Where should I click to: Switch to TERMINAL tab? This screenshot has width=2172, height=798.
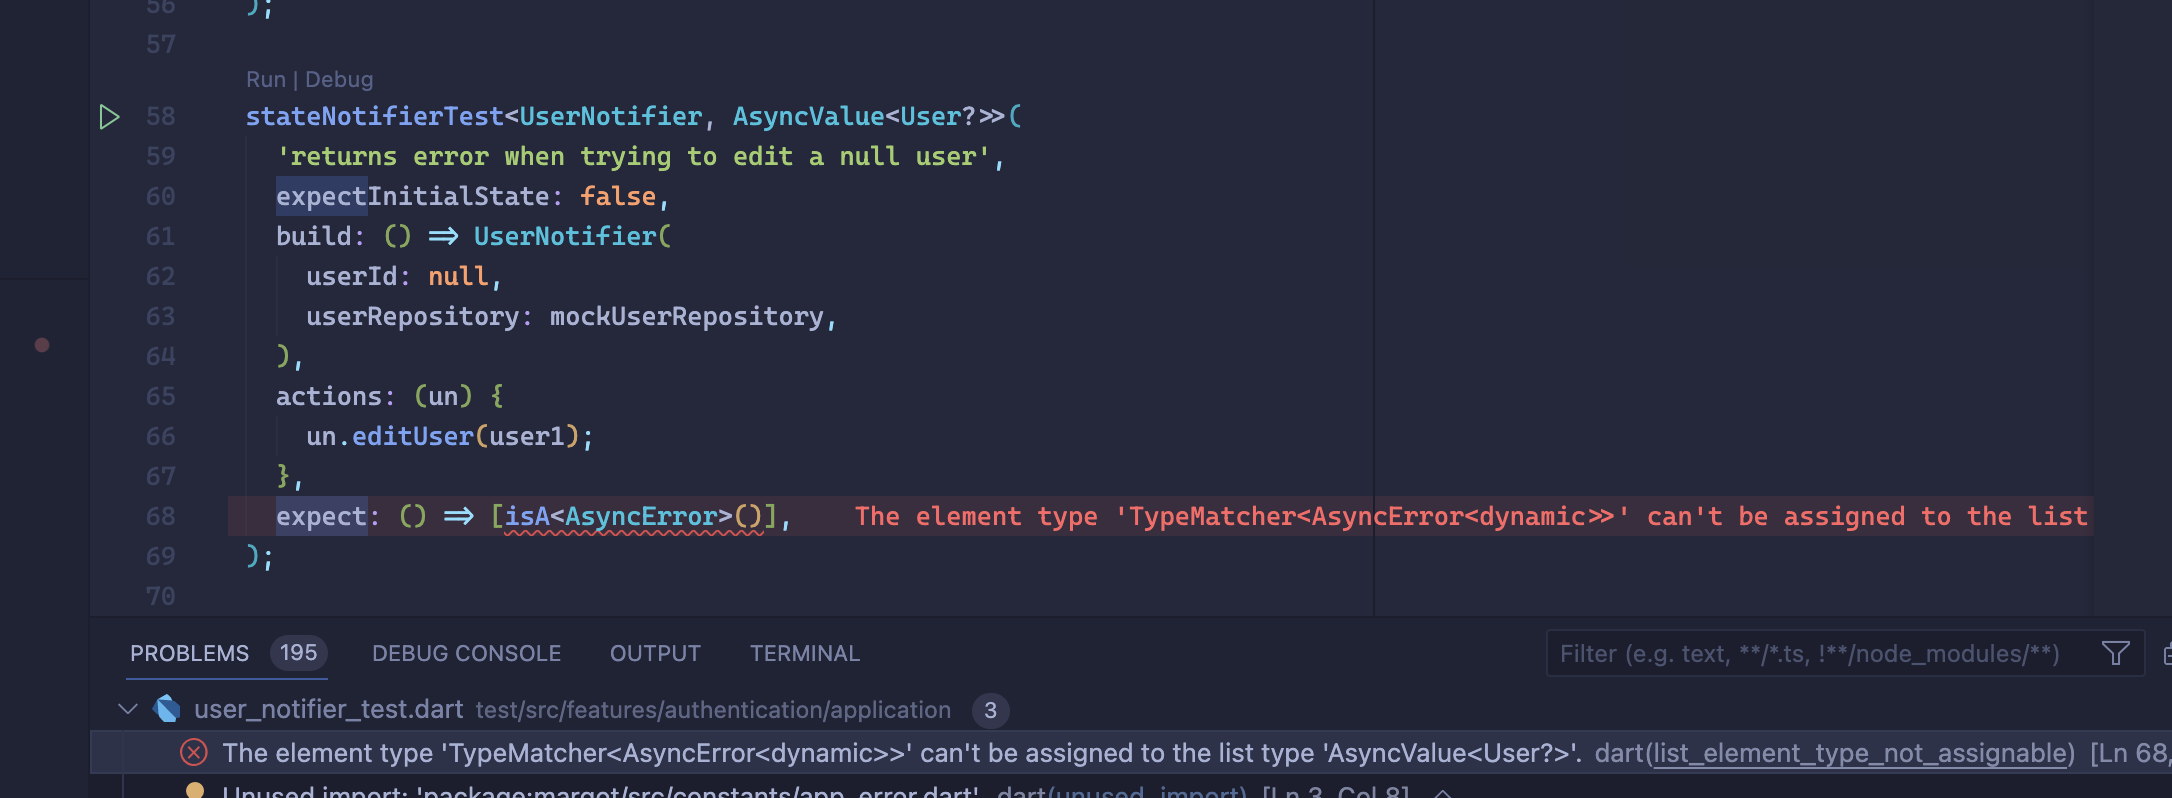(804, 653)
